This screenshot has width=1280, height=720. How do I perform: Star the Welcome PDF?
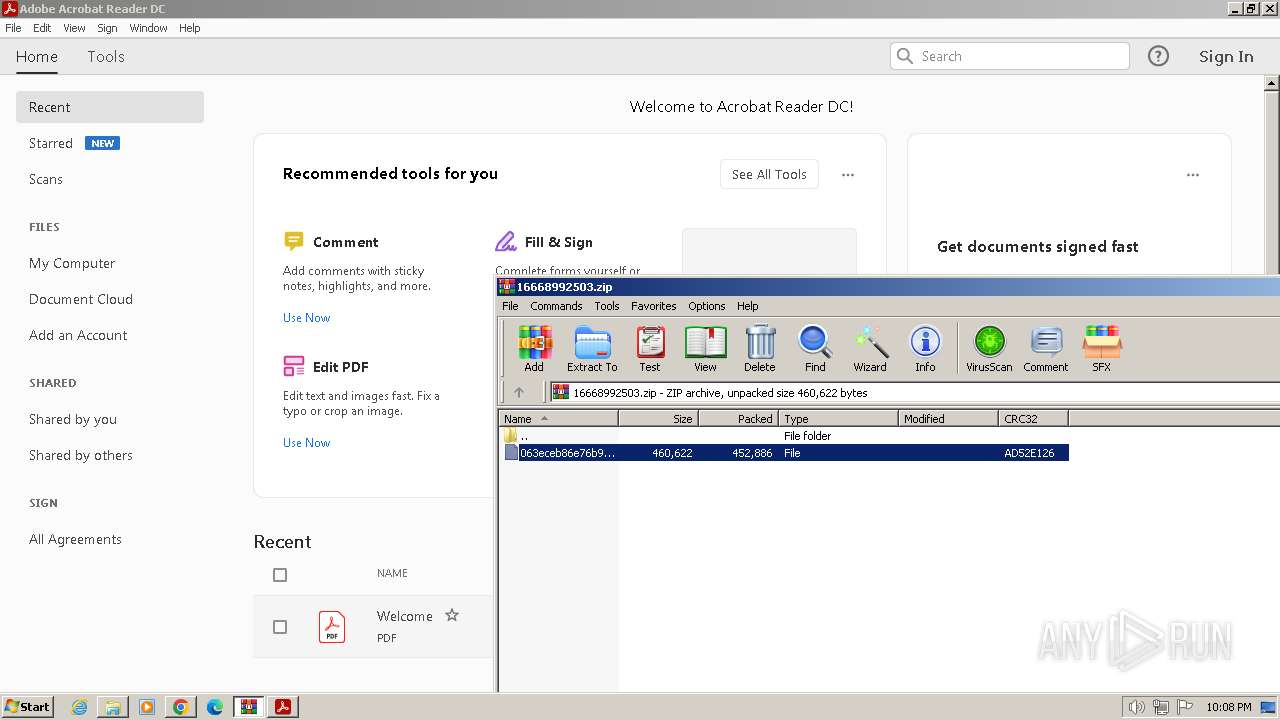tap(452, 615)
